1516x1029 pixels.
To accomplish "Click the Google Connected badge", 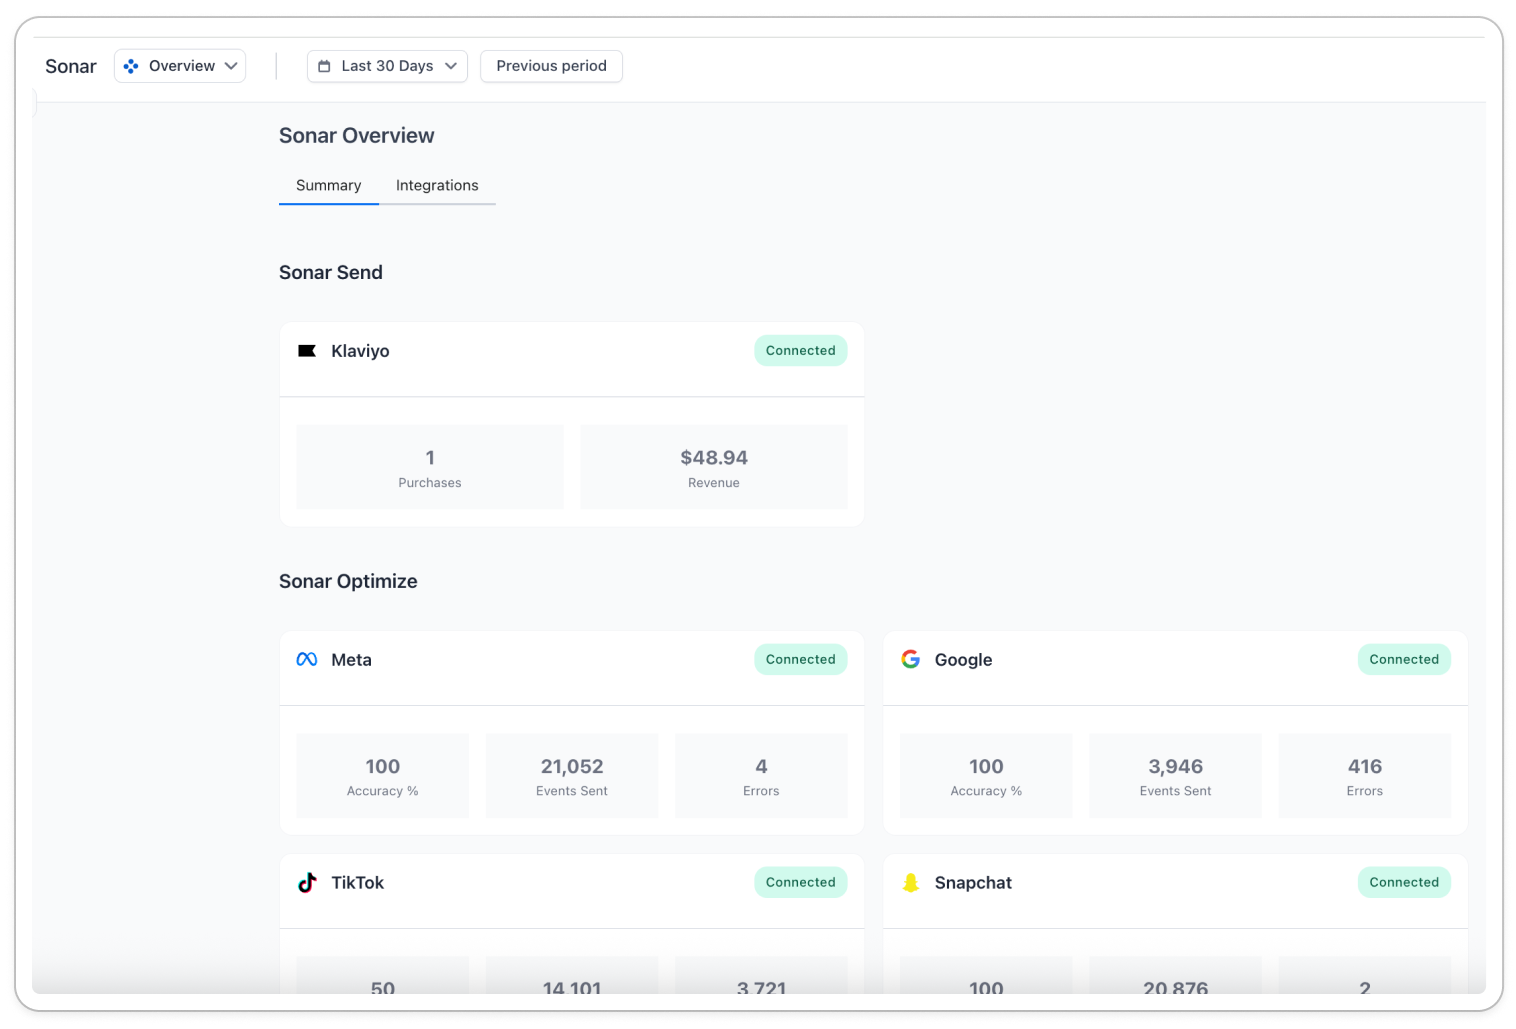I will [1404, 660].
